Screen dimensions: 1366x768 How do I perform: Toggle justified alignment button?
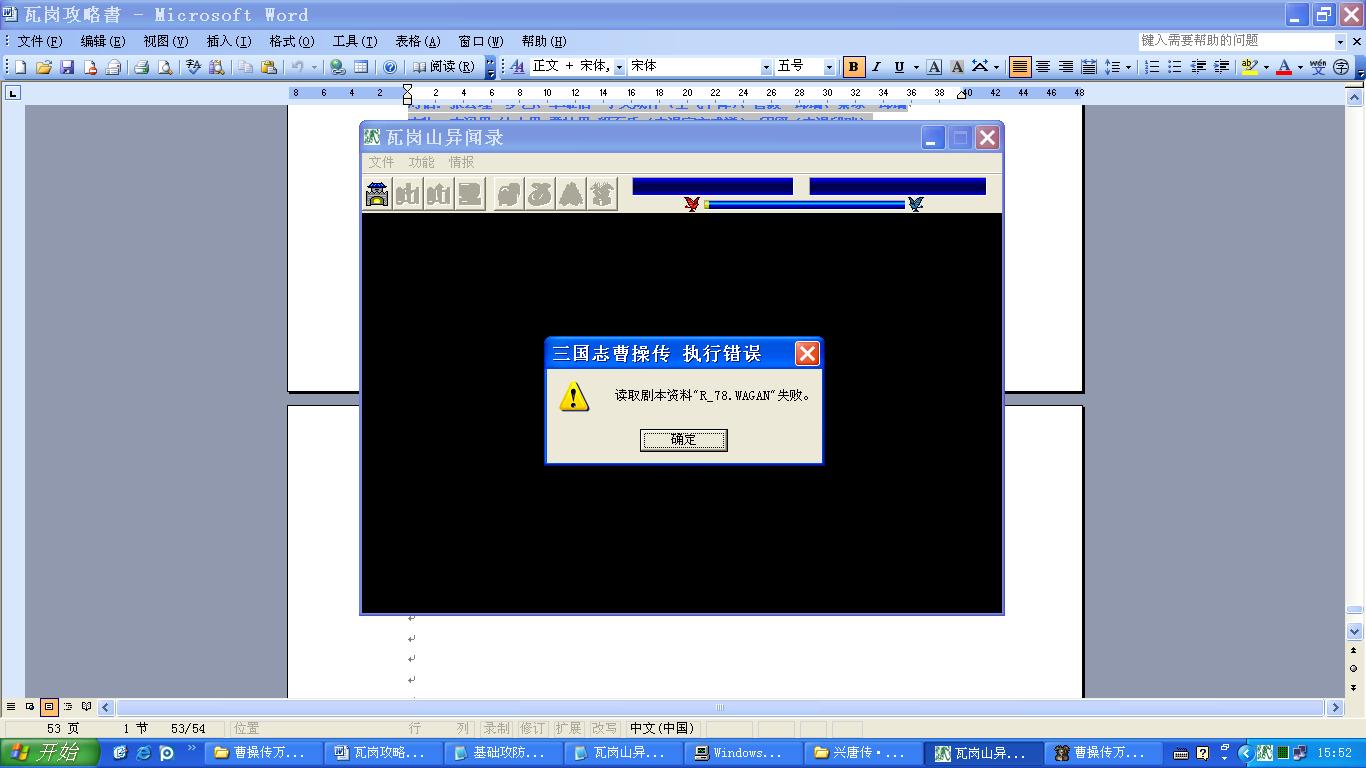pos(1020,67)
